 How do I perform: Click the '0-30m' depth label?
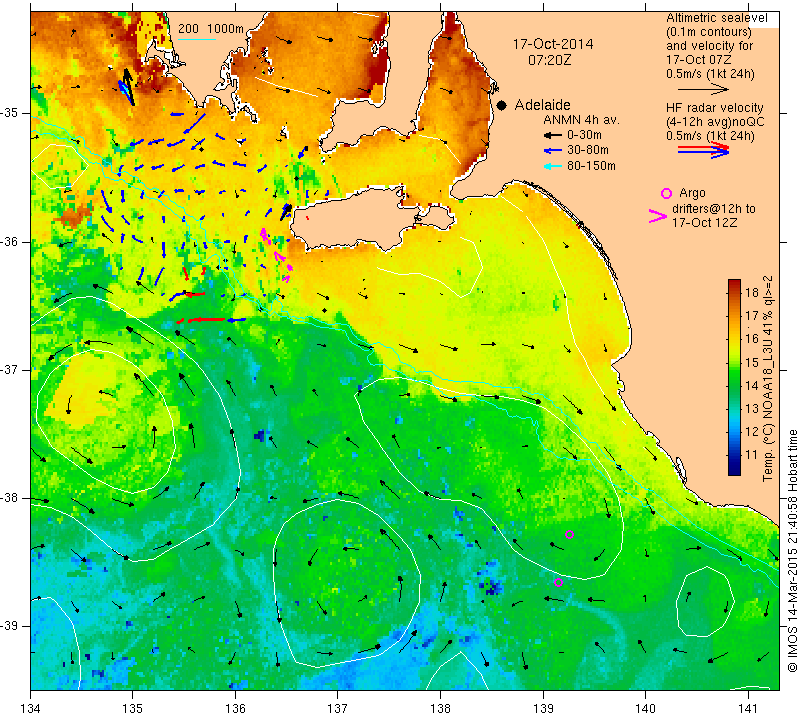click(584, 135)
